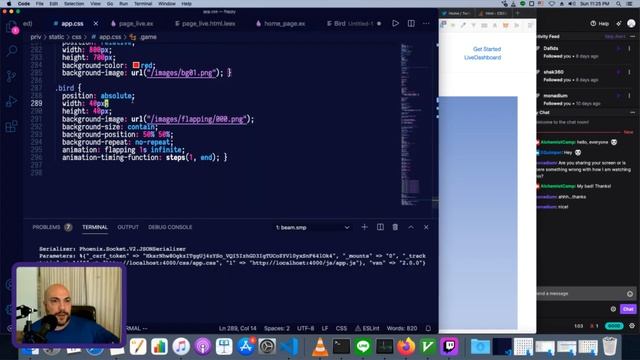
Task: Click 'Get Started' link in browser
Action: pos(487,49)
